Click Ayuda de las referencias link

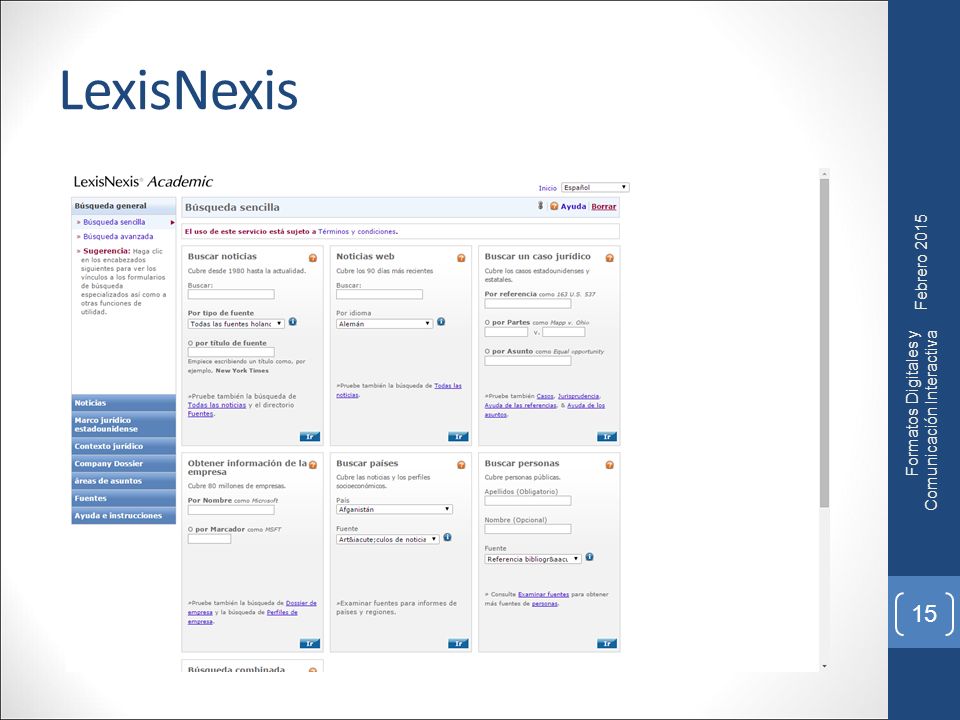coord(520,405)
